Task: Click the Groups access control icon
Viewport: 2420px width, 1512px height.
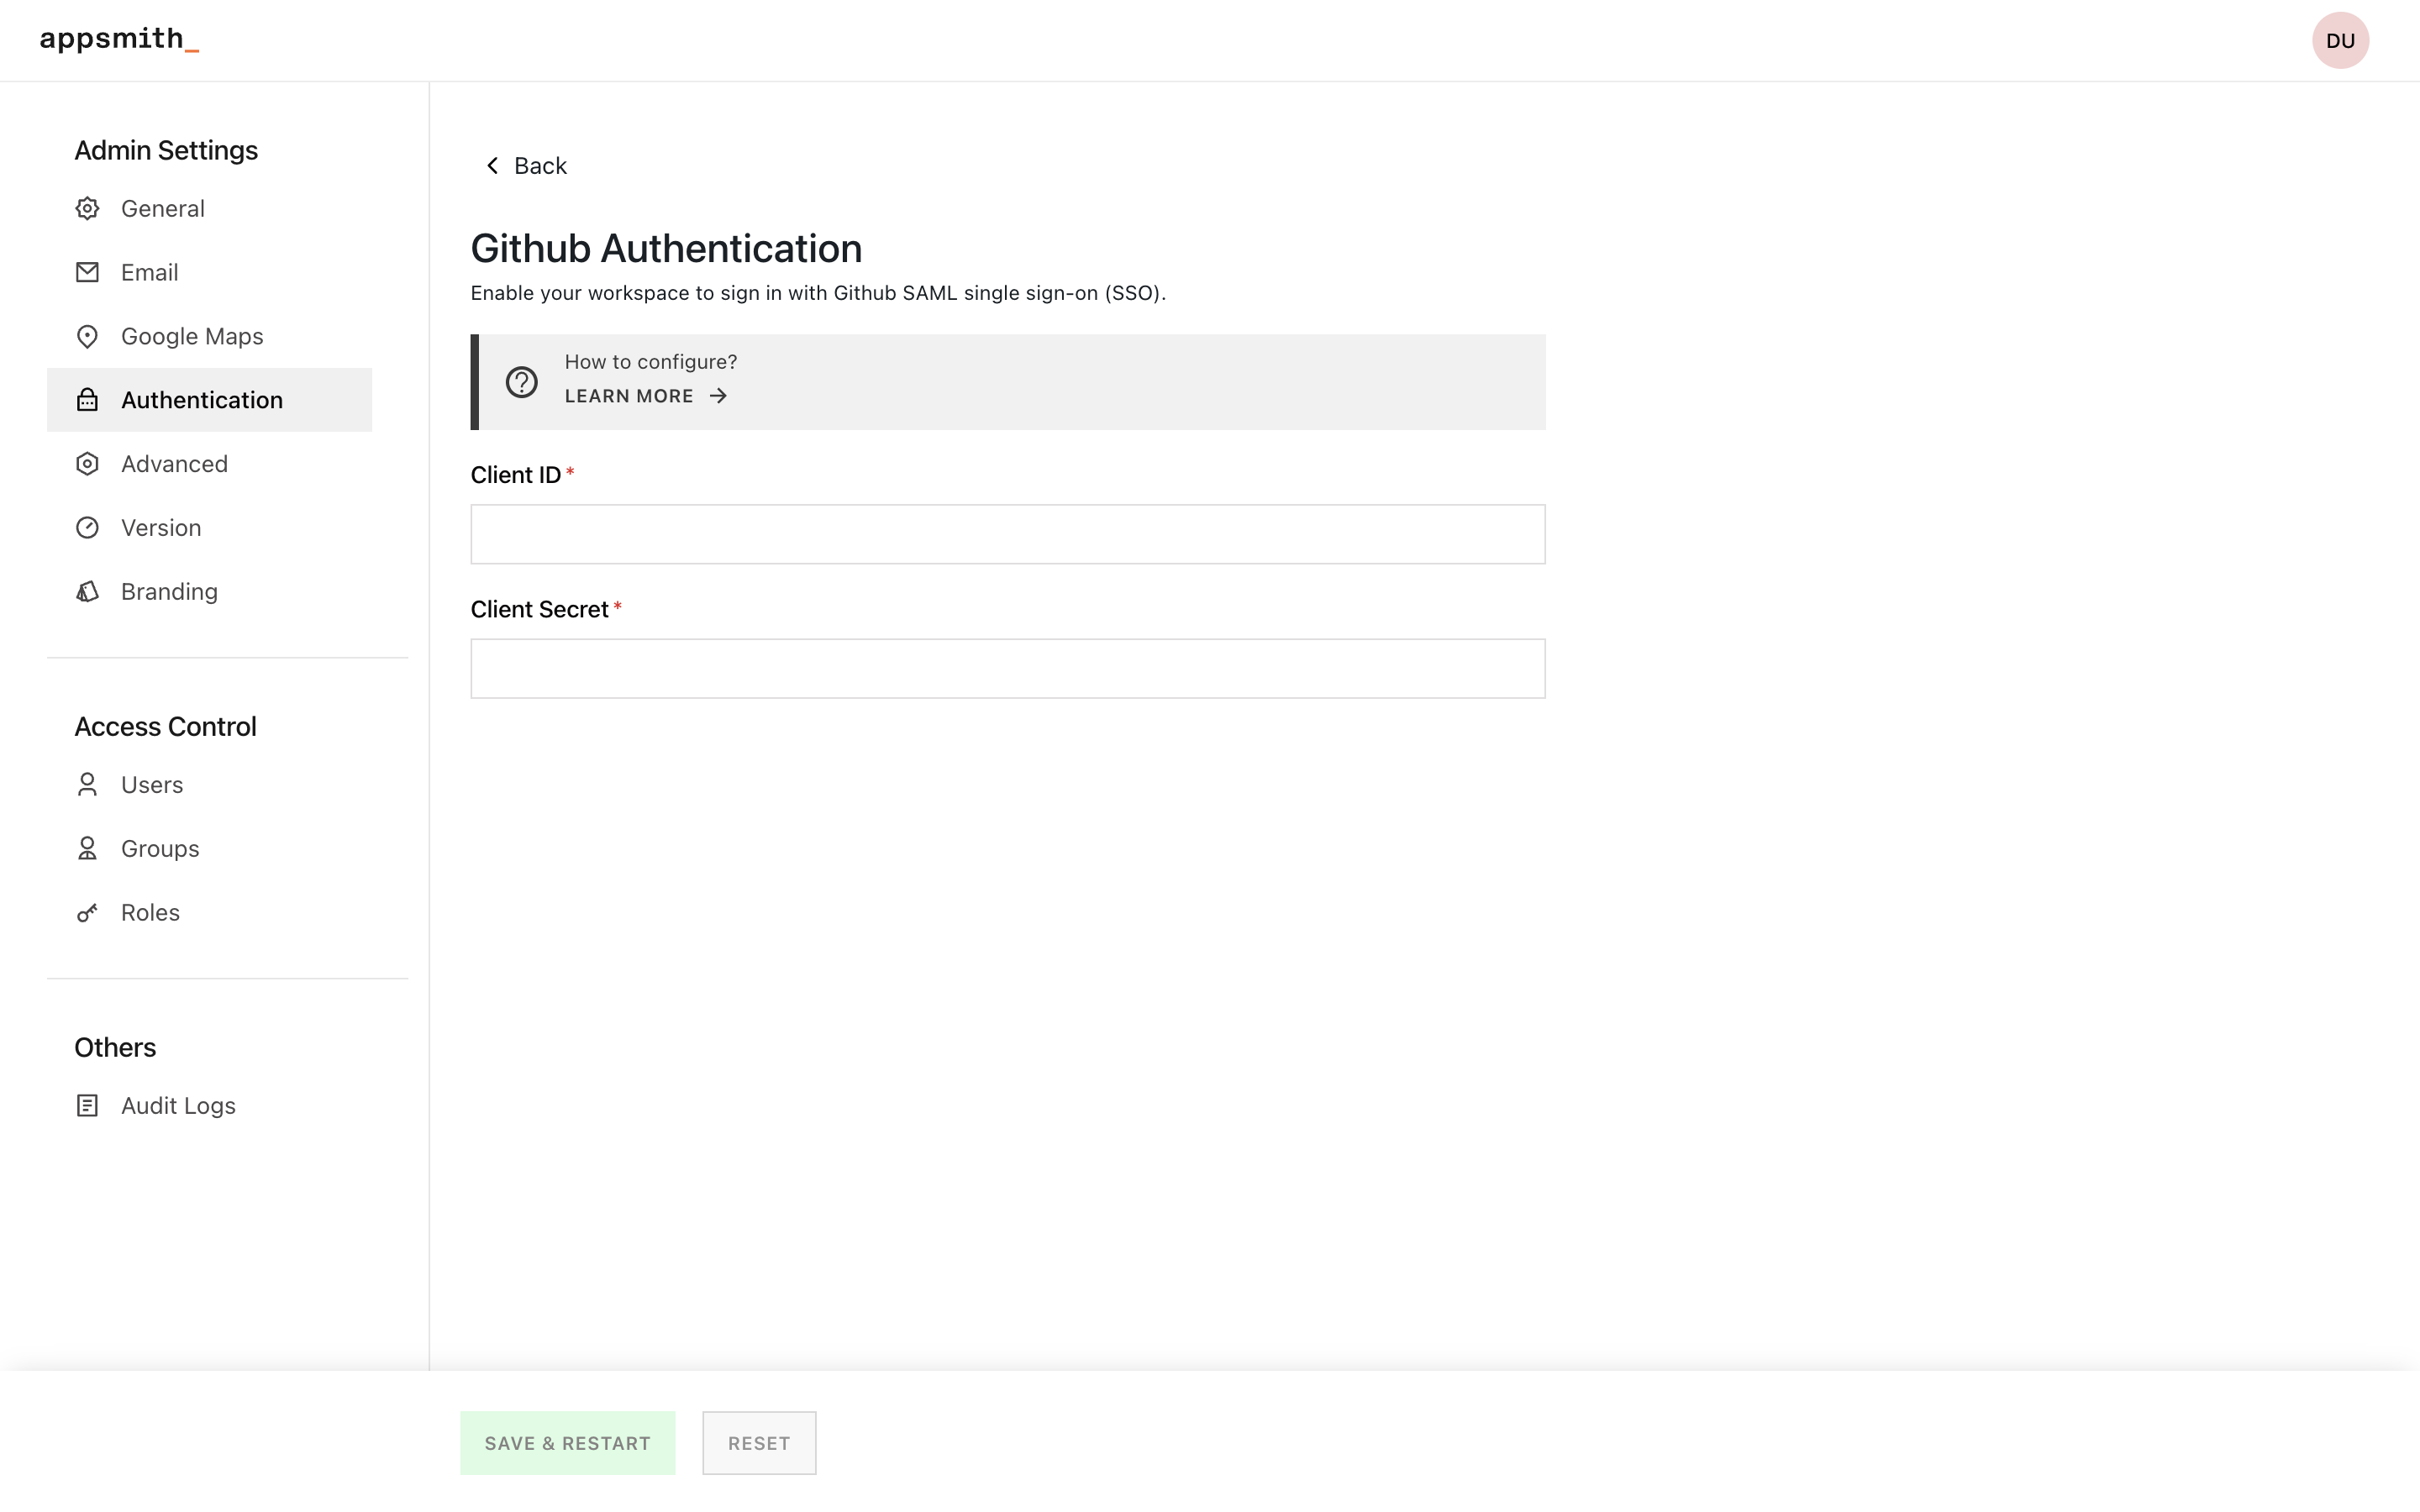Action: pyautogui.click(x=86, y=848)
